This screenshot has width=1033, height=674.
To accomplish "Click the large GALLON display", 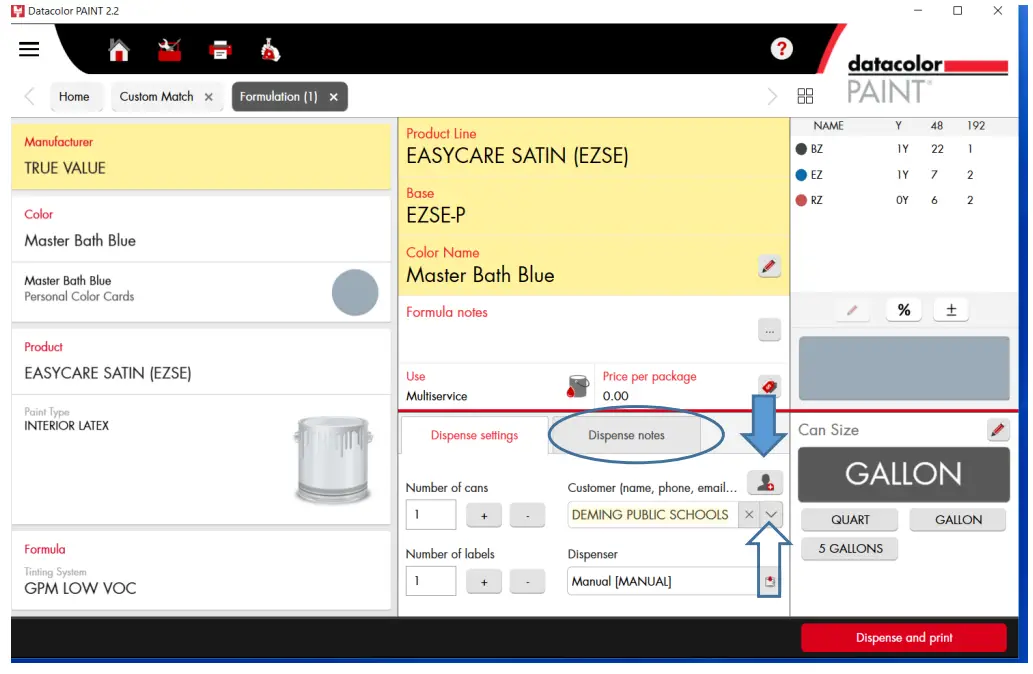I will (x=903, y=474).
